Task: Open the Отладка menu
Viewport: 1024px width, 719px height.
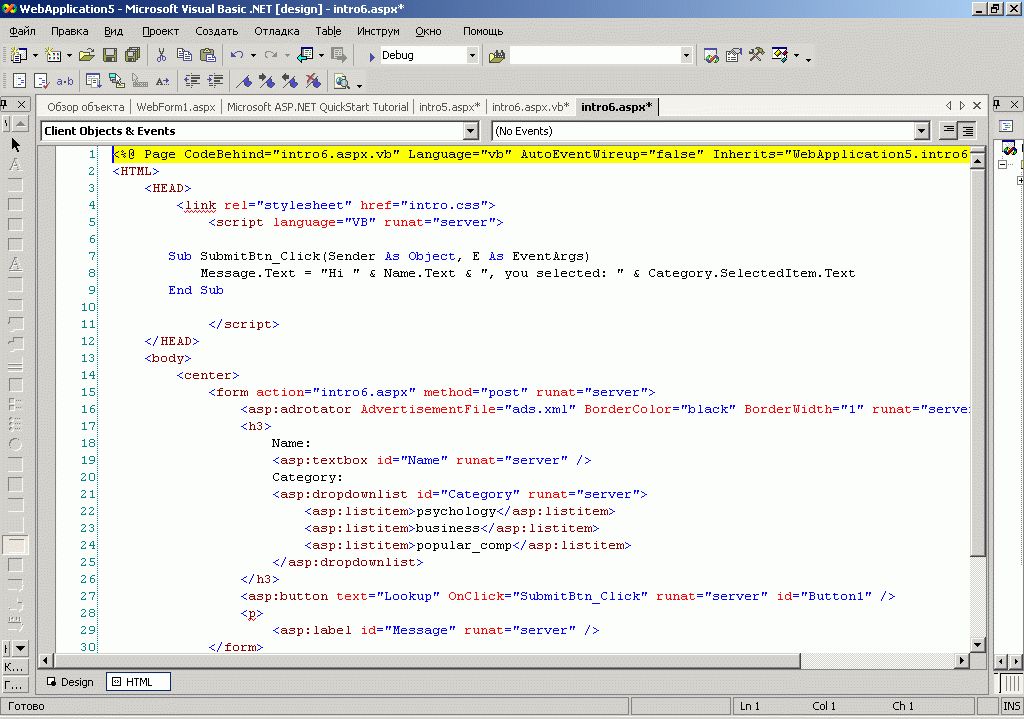Action: 276,31
